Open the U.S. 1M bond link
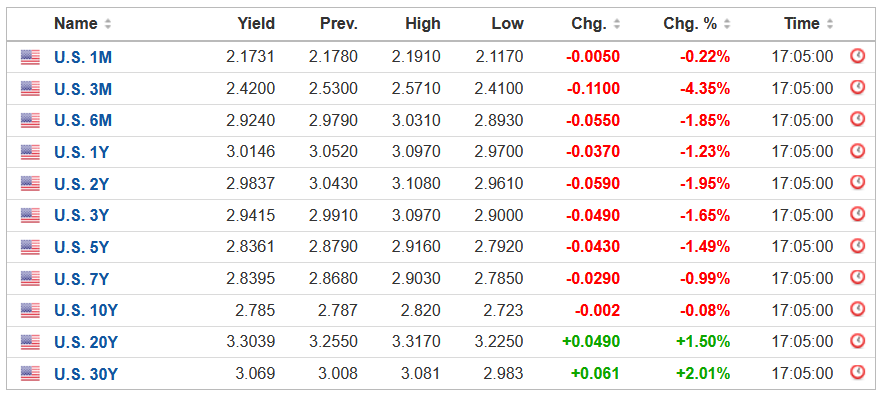This screenshot has height=395, width=883. click(83, 57)
